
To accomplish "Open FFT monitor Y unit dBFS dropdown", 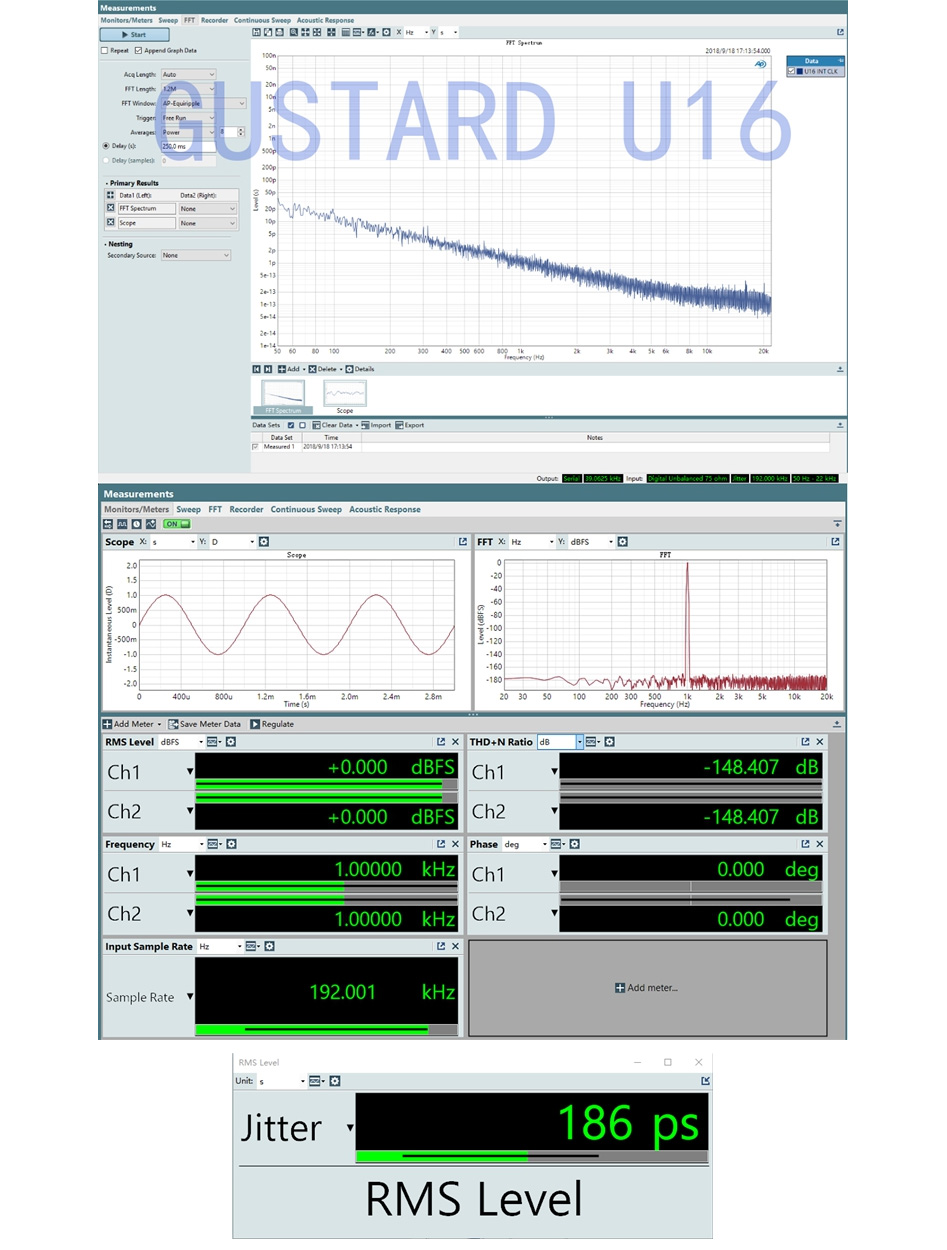I will point(590,542).
